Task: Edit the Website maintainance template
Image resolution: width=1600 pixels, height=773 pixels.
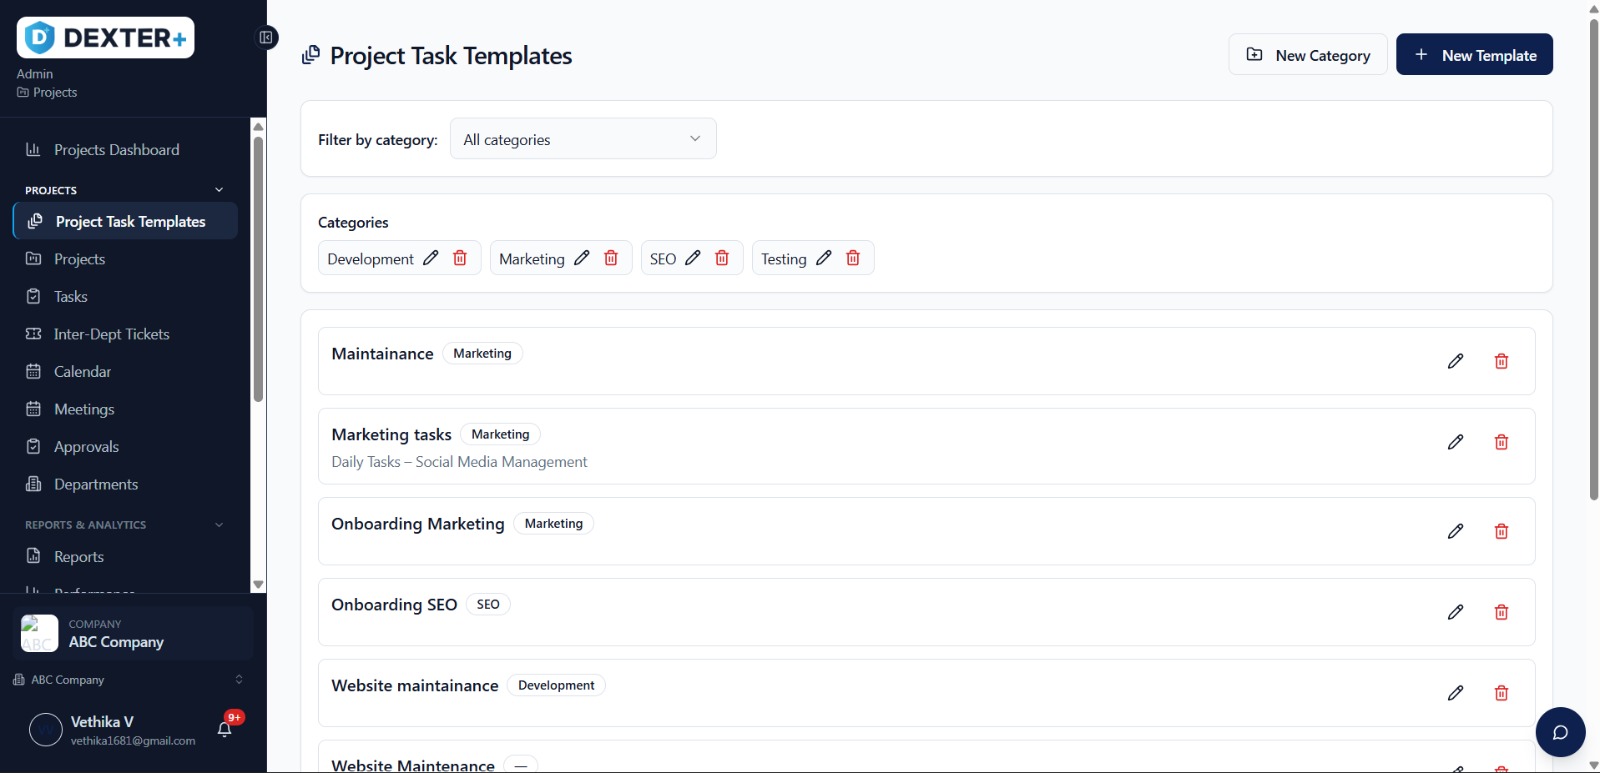Action: click(1456, 693)
